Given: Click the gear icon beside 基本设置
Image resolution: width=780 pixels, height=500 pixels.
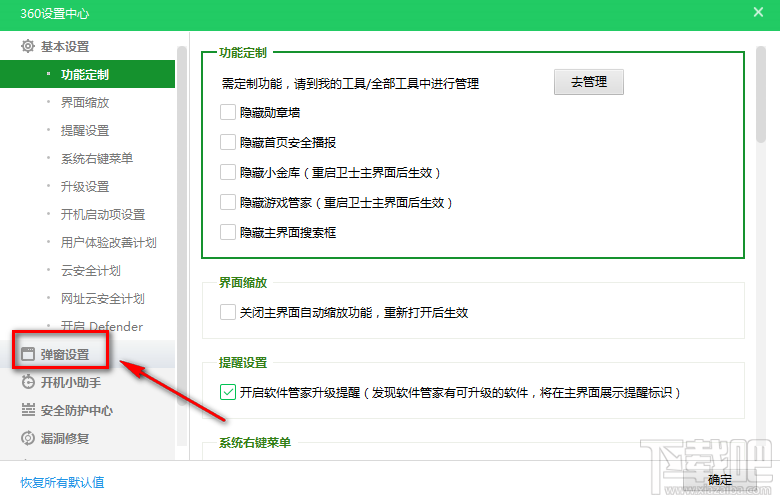Looking at the screenshot, I should (28, 46).
